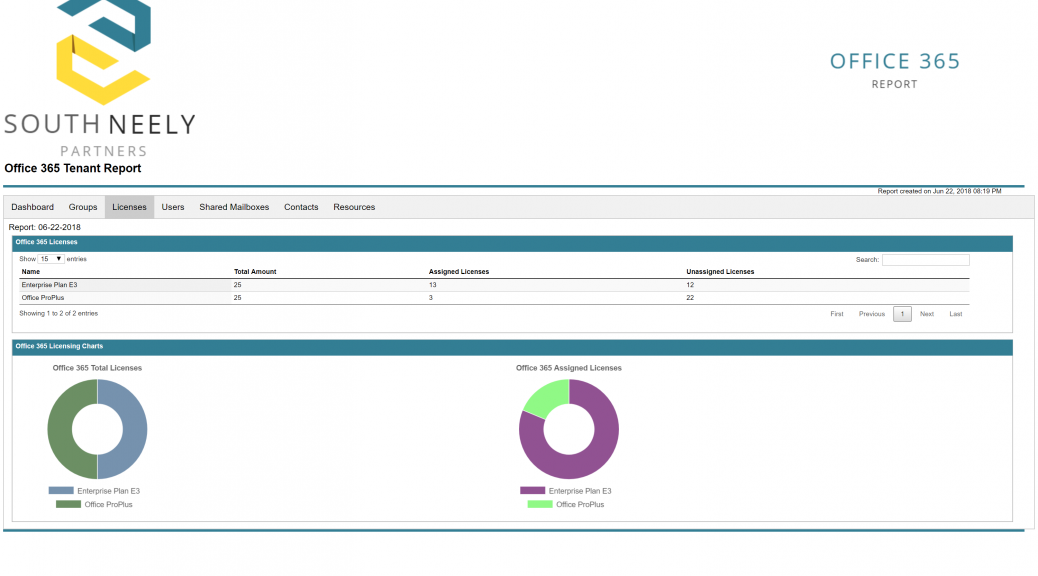This screenshot has width=1038, height=576.
Task: Go to the Users tab
Action: (x=173, y=207)
